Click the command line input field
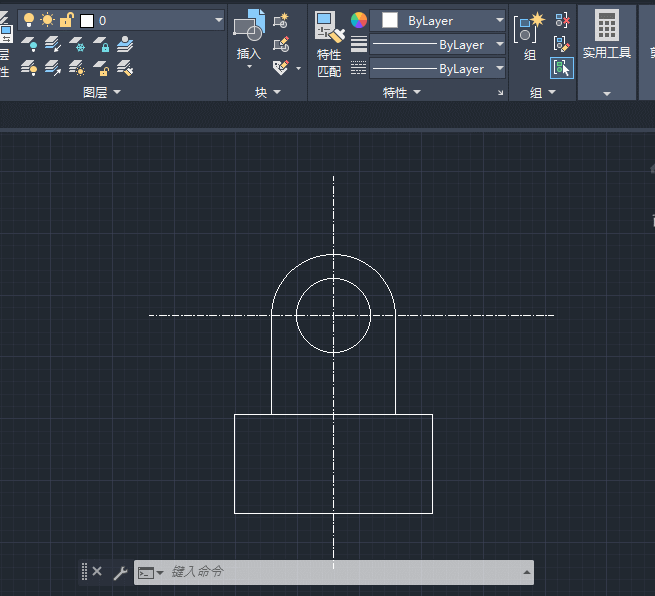This screenshot has height=596, width=655. 340,572
